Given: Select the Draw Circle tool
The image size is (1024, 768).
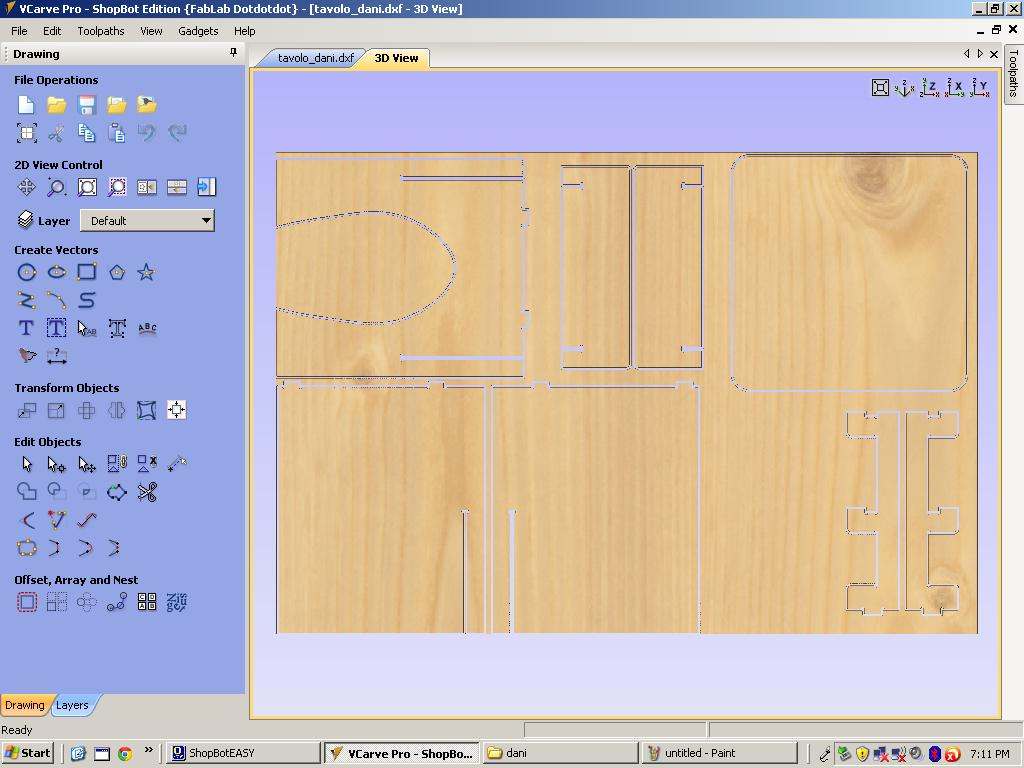Looking at the screenshot, I should 27,272.
